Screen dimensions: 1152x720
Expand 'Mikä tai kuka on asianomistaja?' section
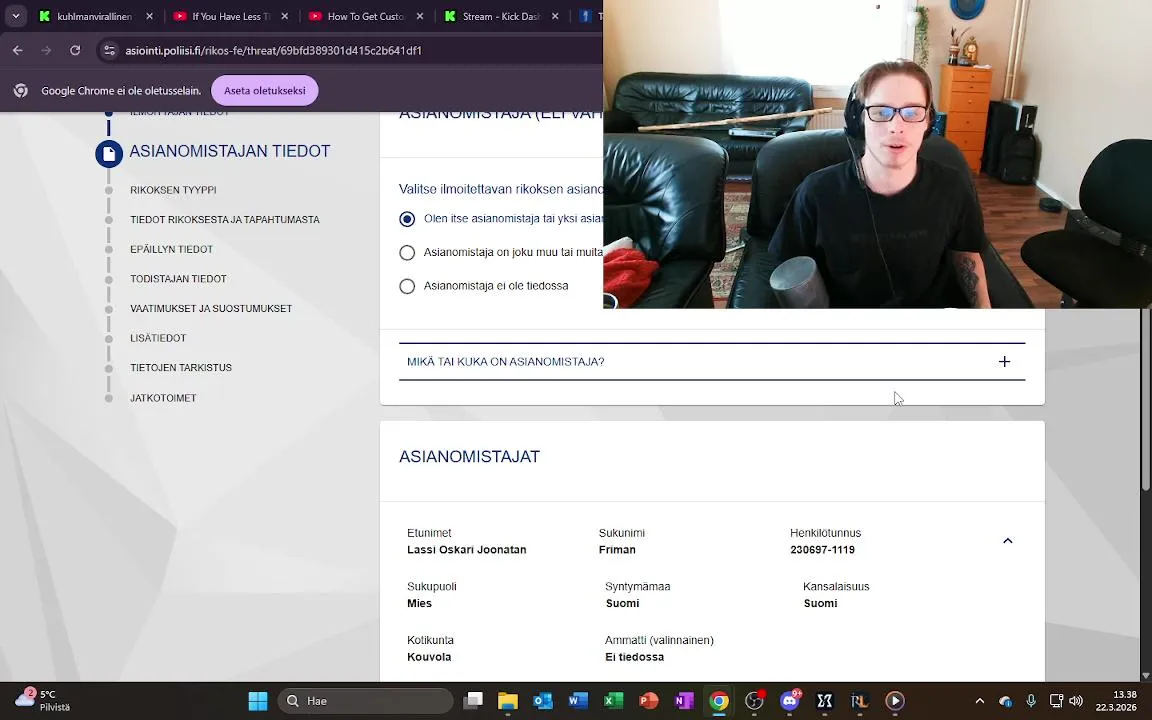712,361
